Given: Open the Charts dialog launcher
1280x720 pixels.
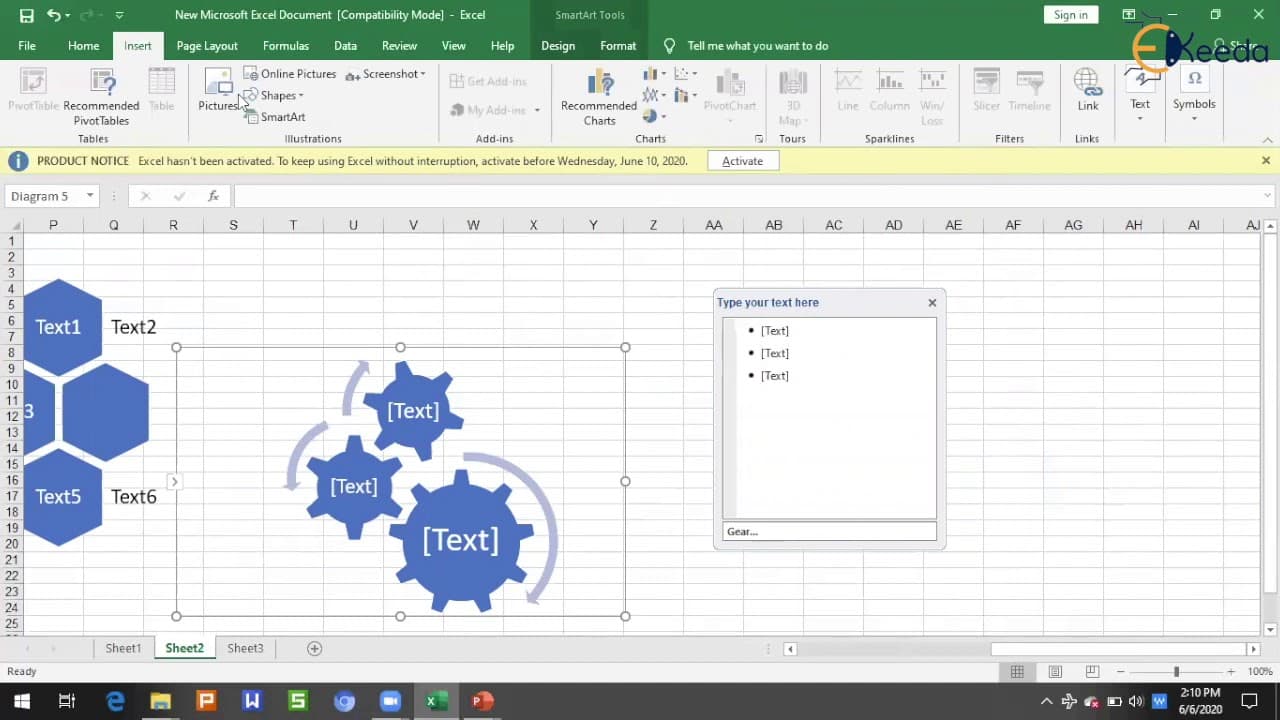Looking at the screenshot, I should 759,139.
